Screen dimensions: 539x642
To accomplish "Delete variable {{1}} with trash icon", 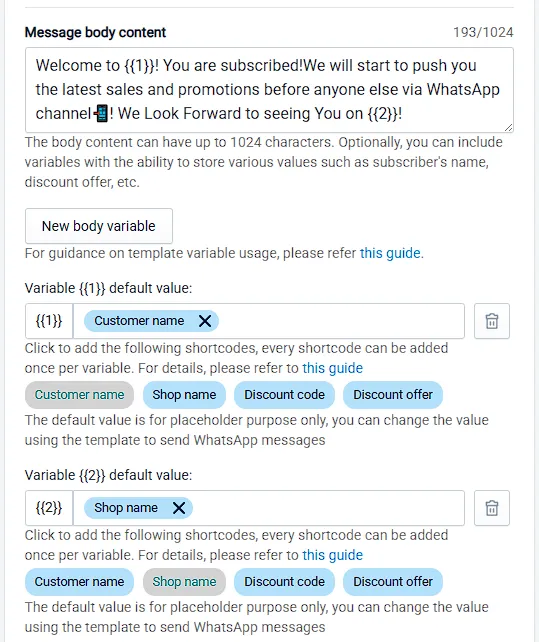I will point(491,321).
